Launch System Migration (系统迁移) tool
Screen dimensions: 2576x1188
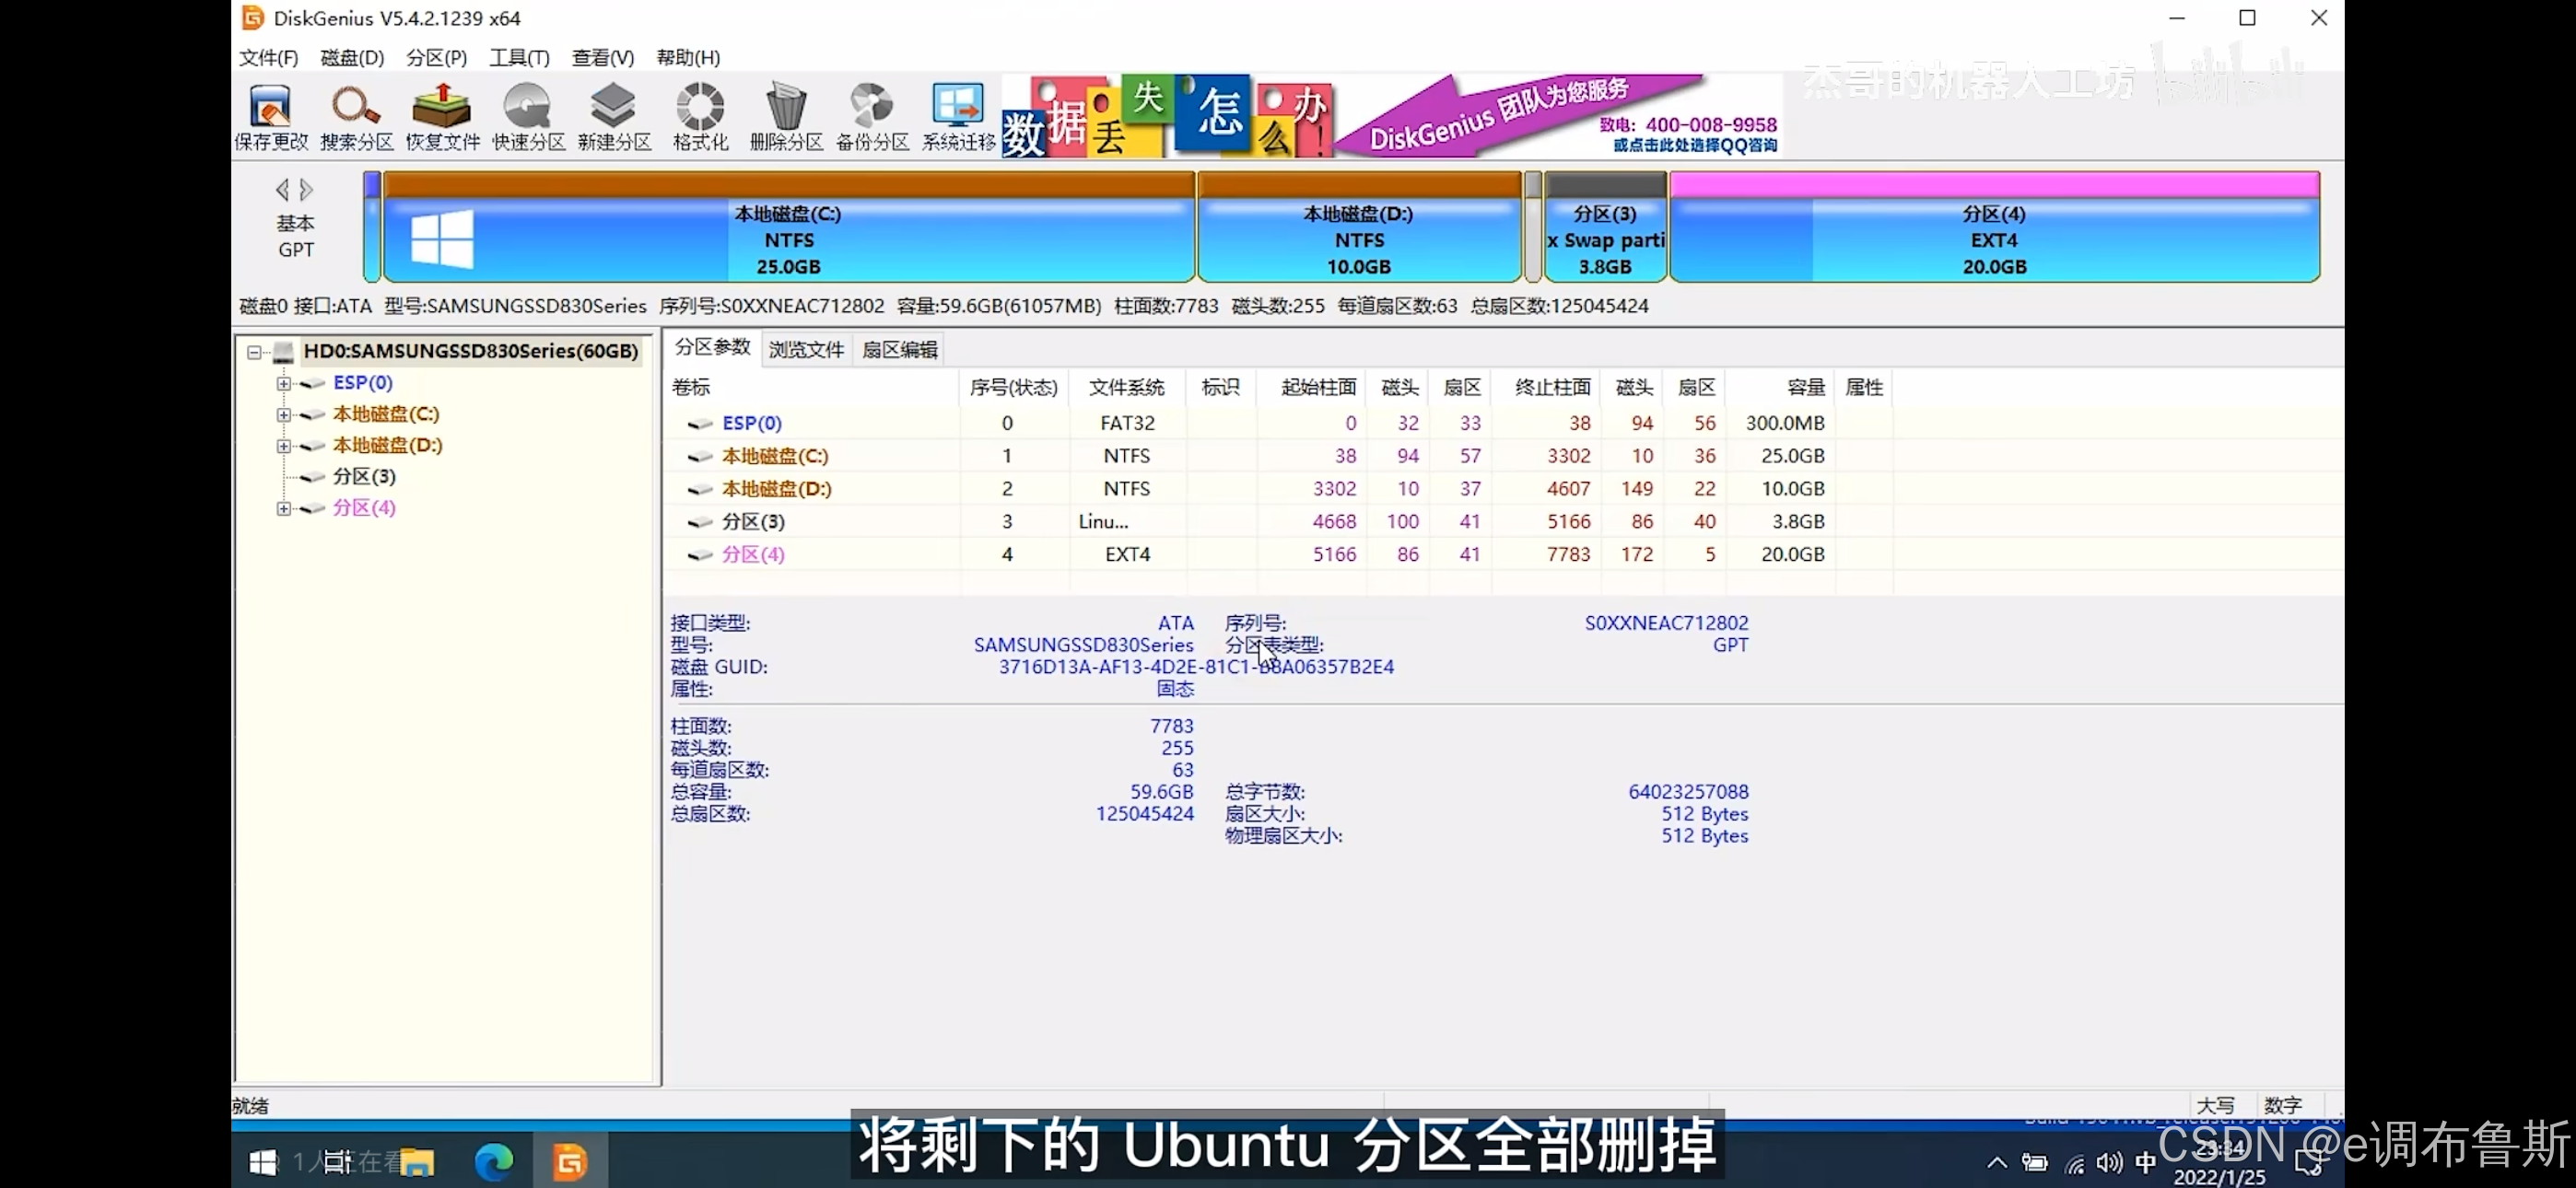coord(958,116)
